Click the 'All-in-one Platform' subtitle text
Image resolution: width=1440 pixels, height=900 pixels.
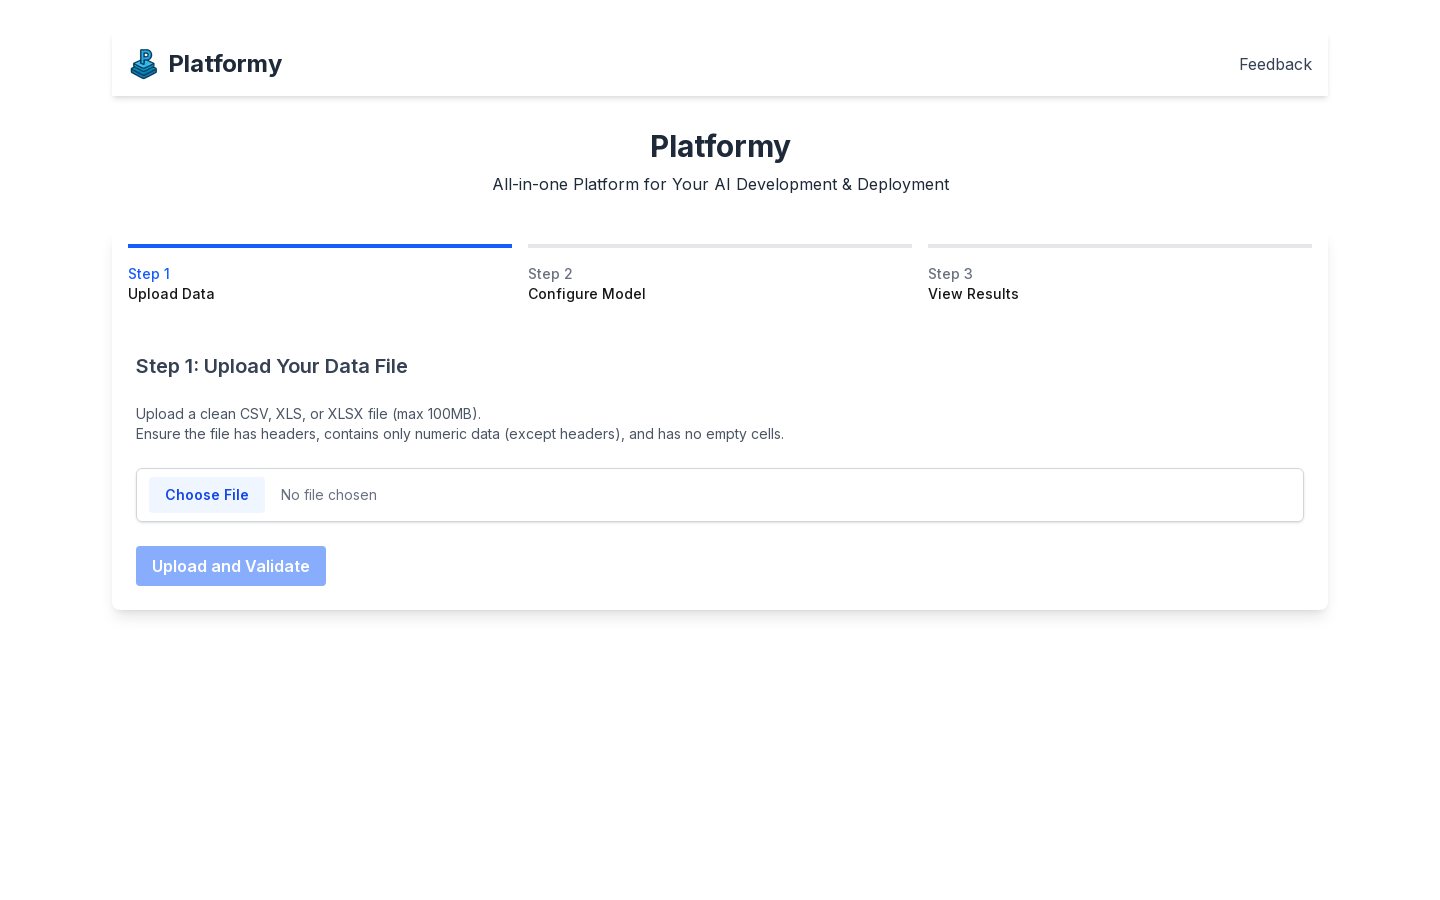click(x=721, y=184)
